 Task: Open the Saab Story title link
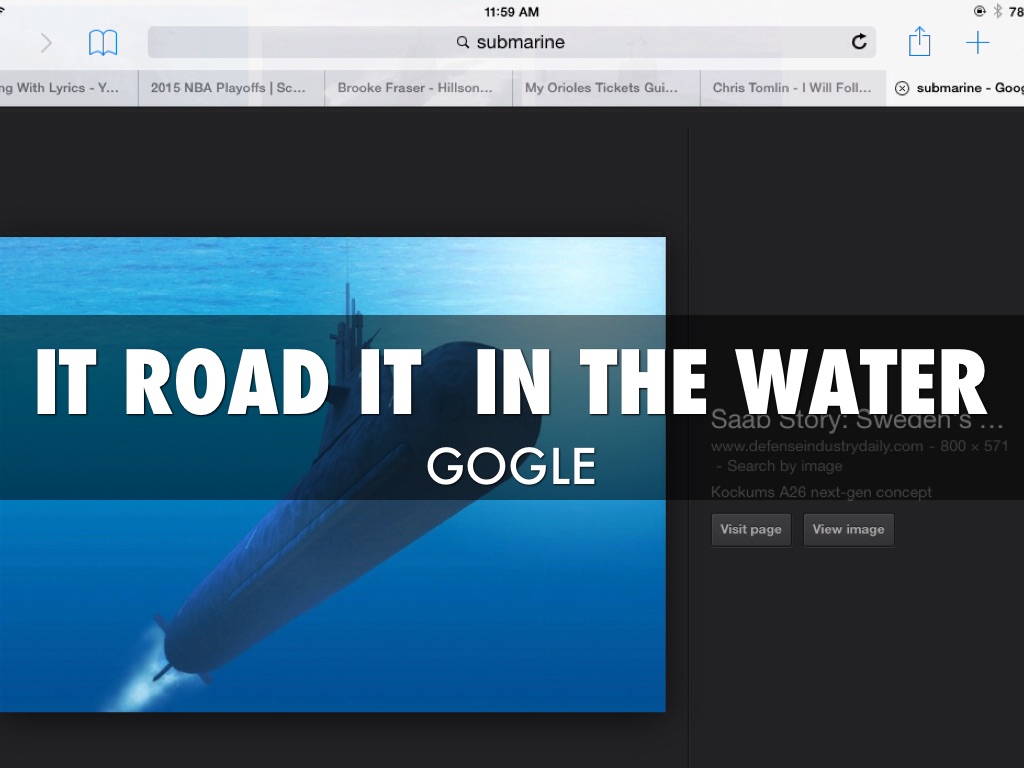(857, 419)
